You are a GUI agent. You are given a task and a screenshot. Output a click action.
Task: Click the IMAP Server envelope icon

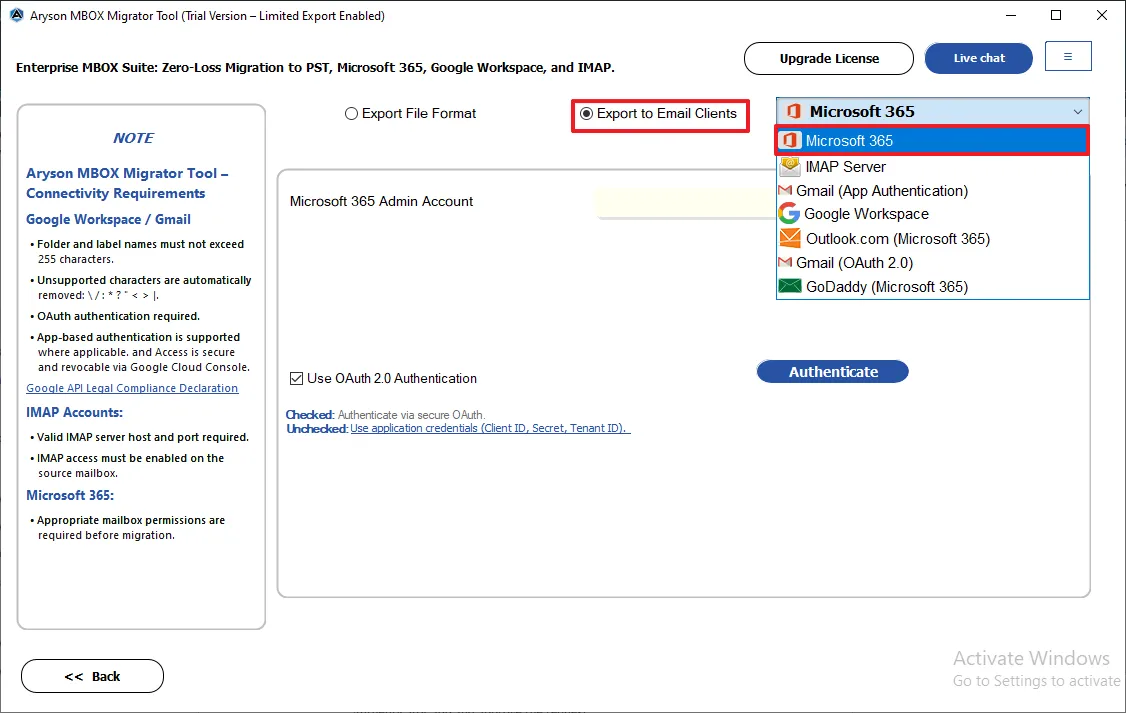point(790,167)
